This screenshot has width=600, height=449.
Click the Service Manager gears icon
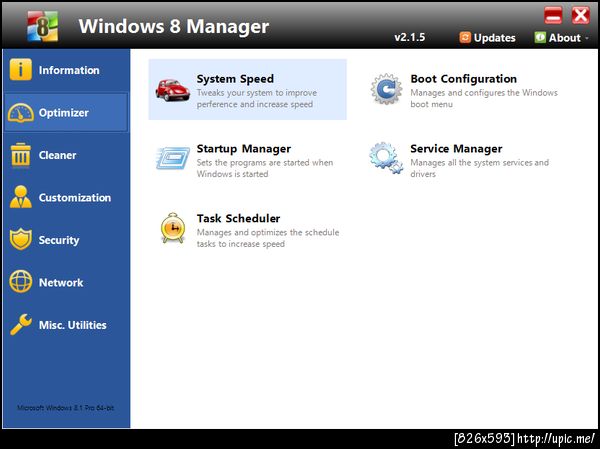386,158
